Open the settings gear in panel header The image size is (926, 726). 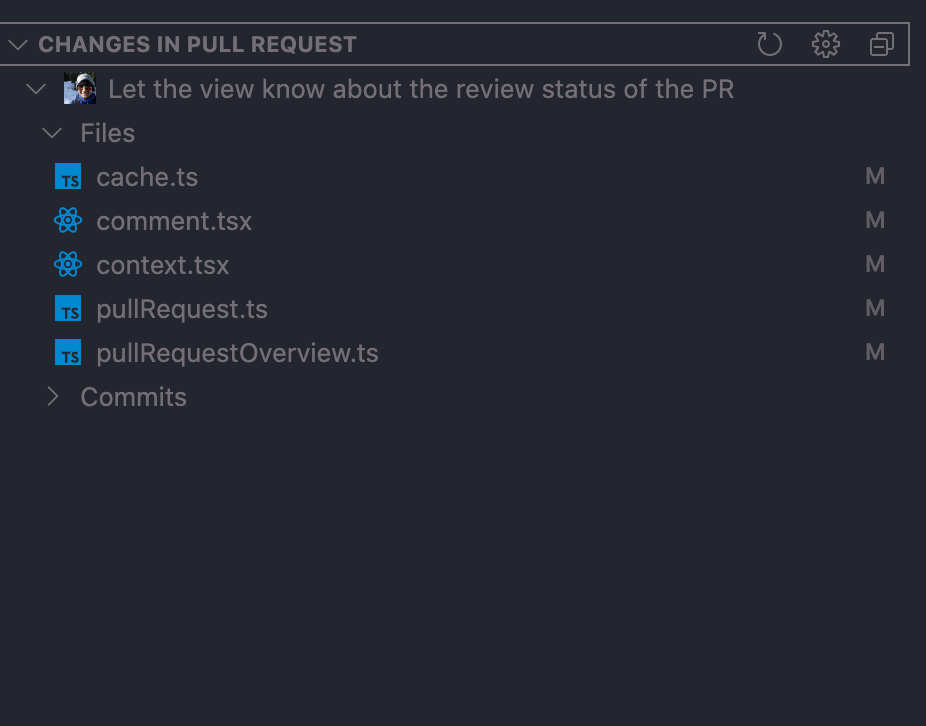(x=826, y=44)
